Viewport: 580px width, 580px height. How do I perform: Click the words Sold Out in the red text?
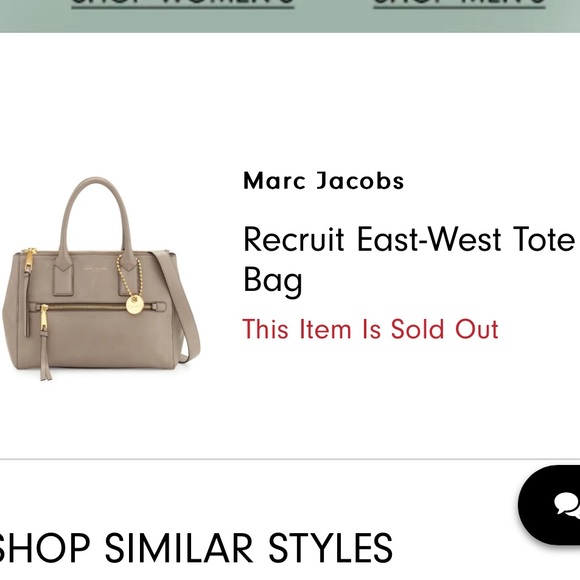click(445, 329)
